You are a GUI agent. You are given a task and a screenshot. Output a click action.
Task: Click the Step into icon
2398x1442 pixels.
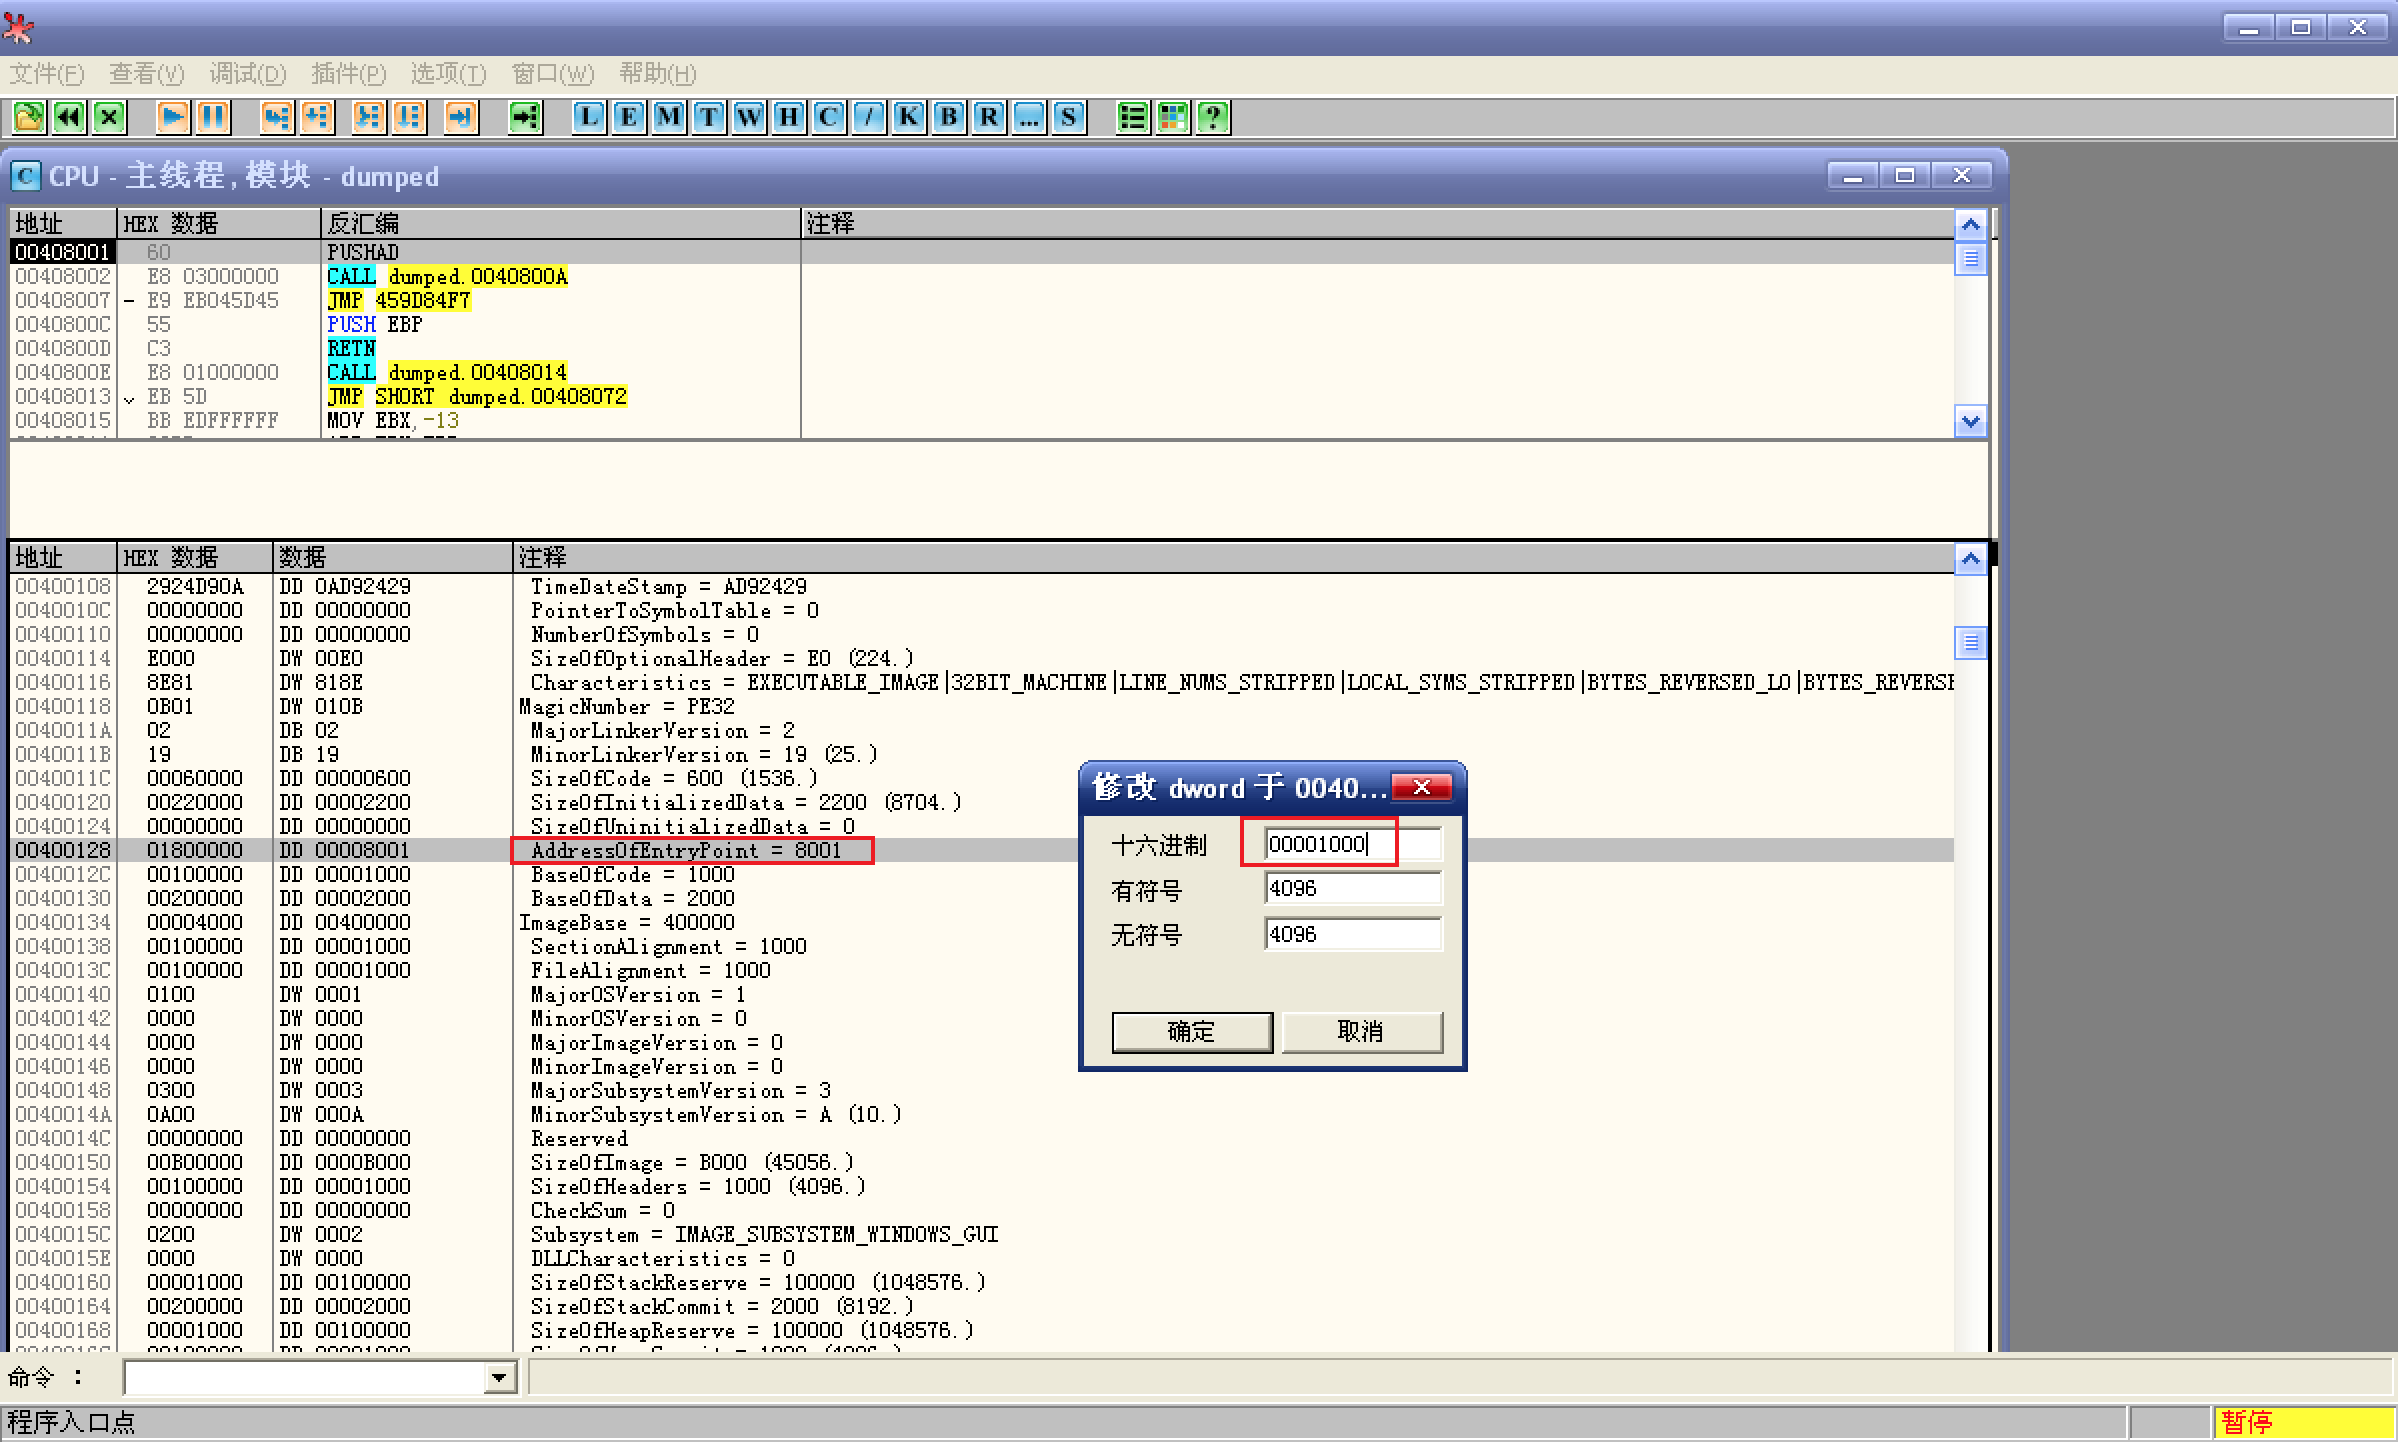276,118
